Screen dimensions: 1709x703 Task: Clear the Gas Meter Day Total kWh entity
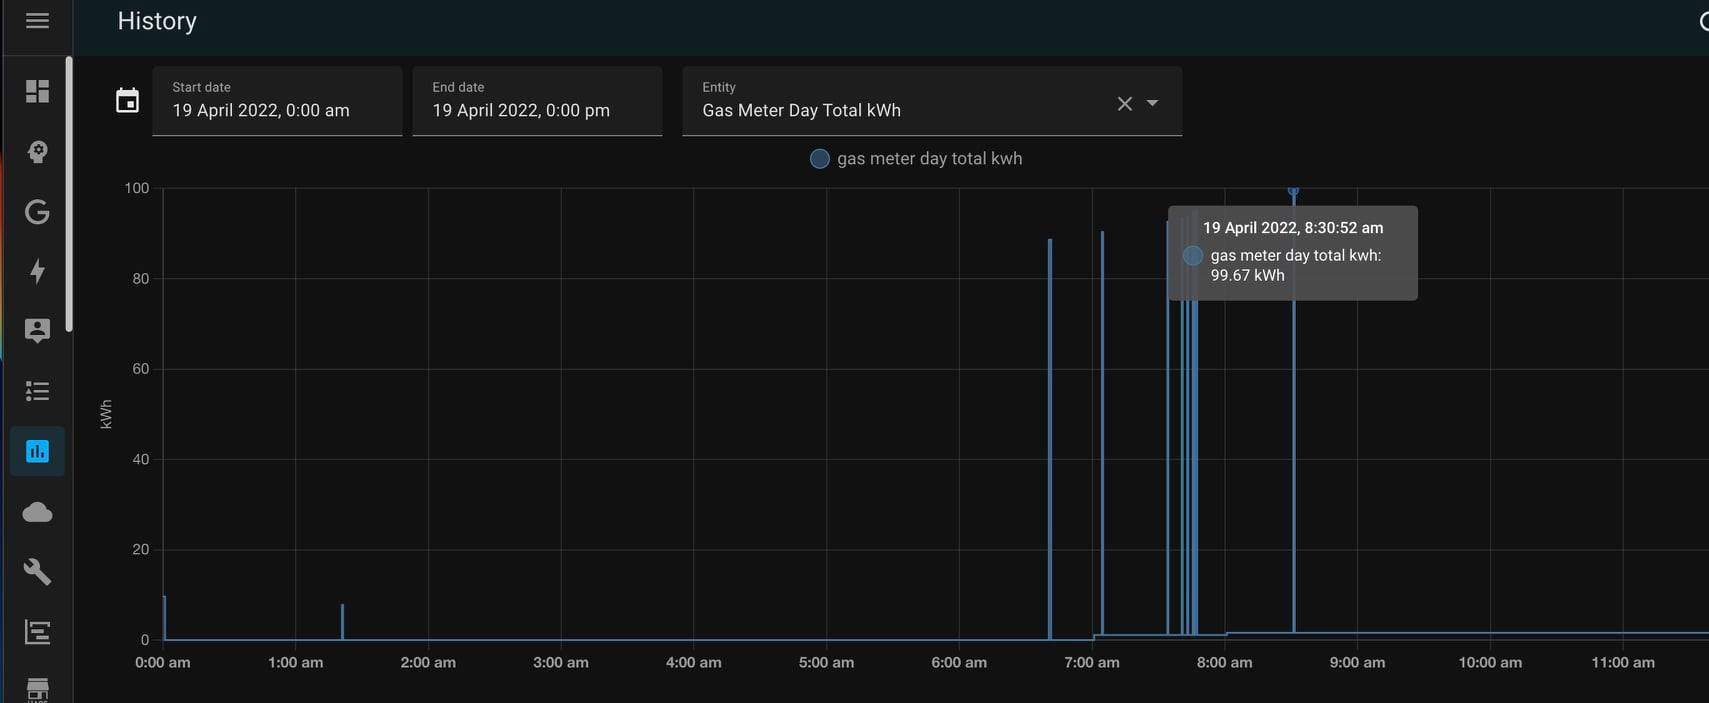click(x=1124, y=103)
